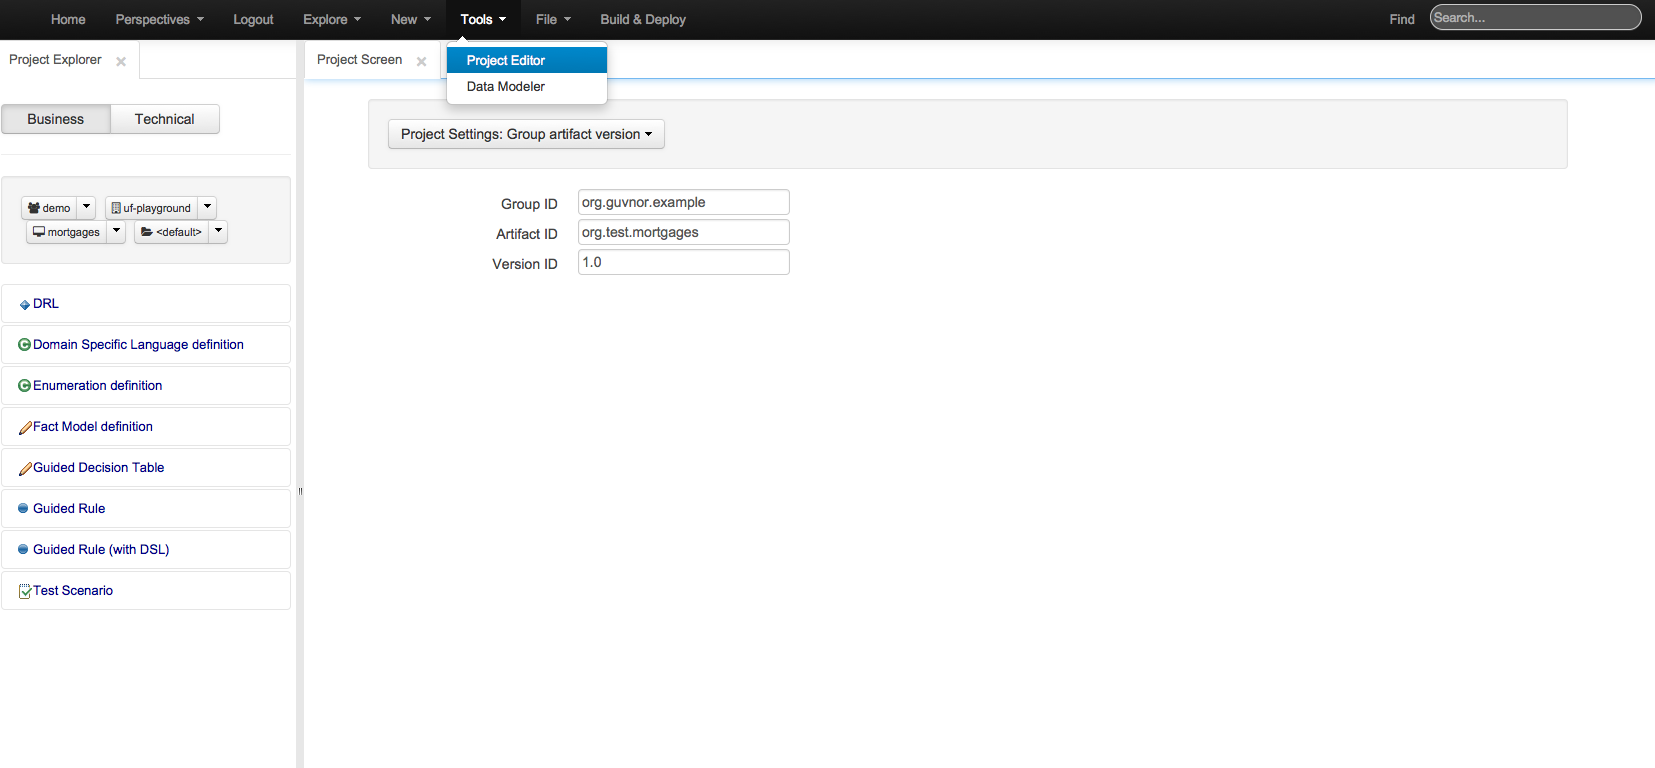Click the Search box in navbar

[x=1535, y=18]
